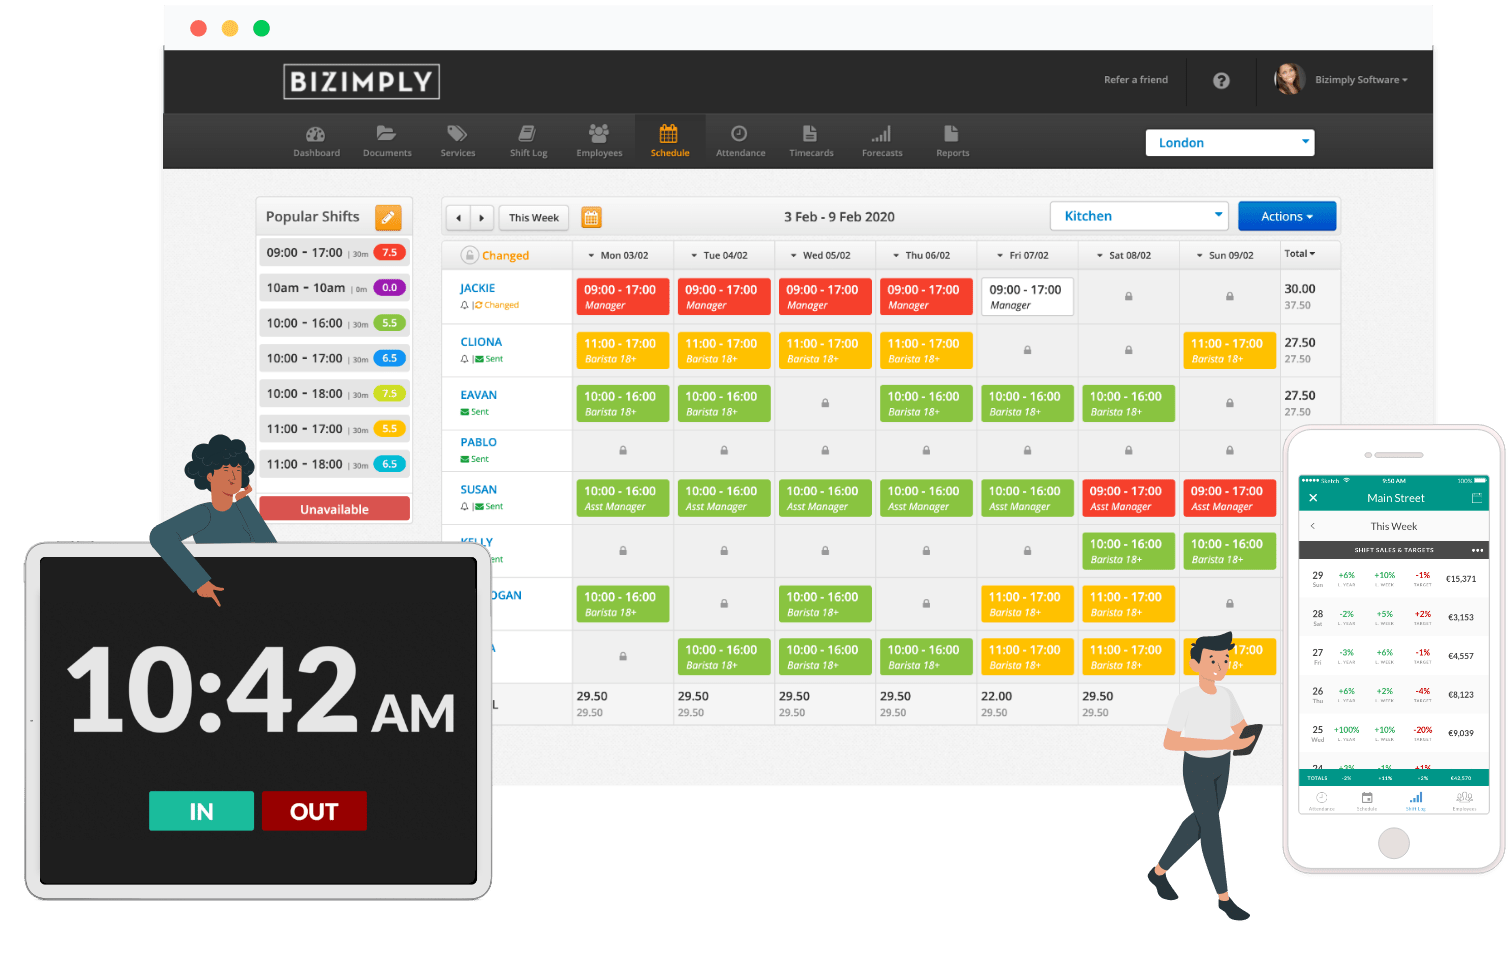
Task: Tap the green IN clock button
Action: click(201, 811)
